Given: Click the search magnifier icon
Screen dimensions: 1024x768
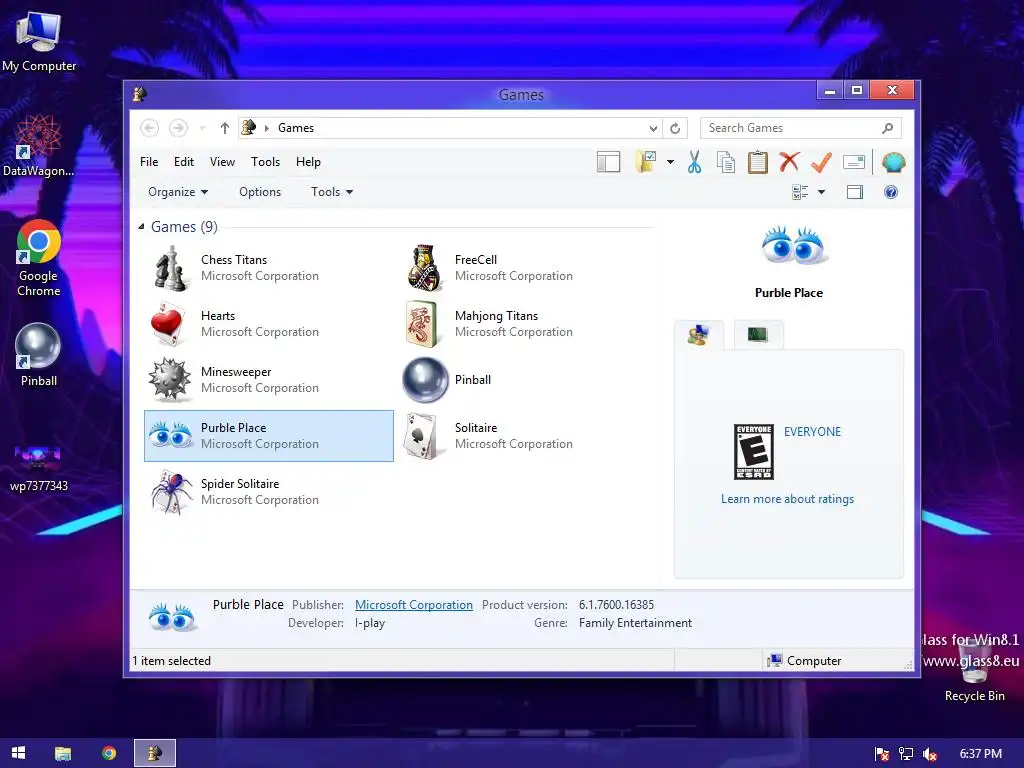Looking at the screenshot, I should click(887, 128).
